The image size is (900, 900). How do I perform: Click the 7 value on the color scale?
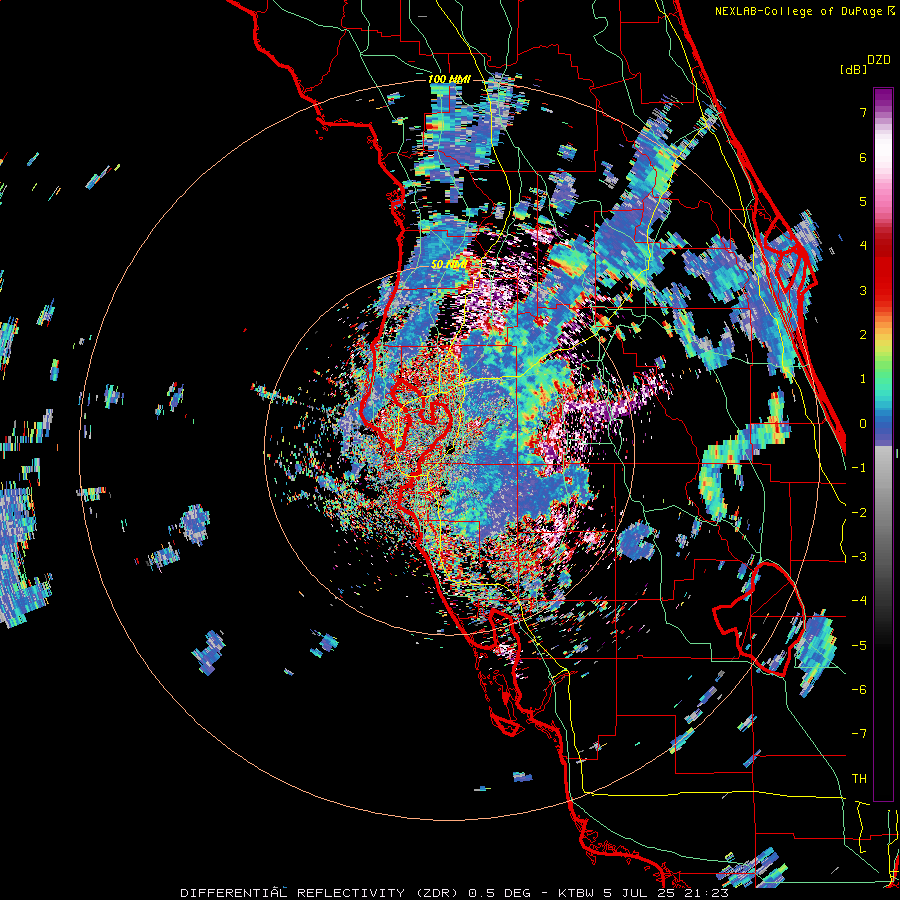tap(863, 112)
